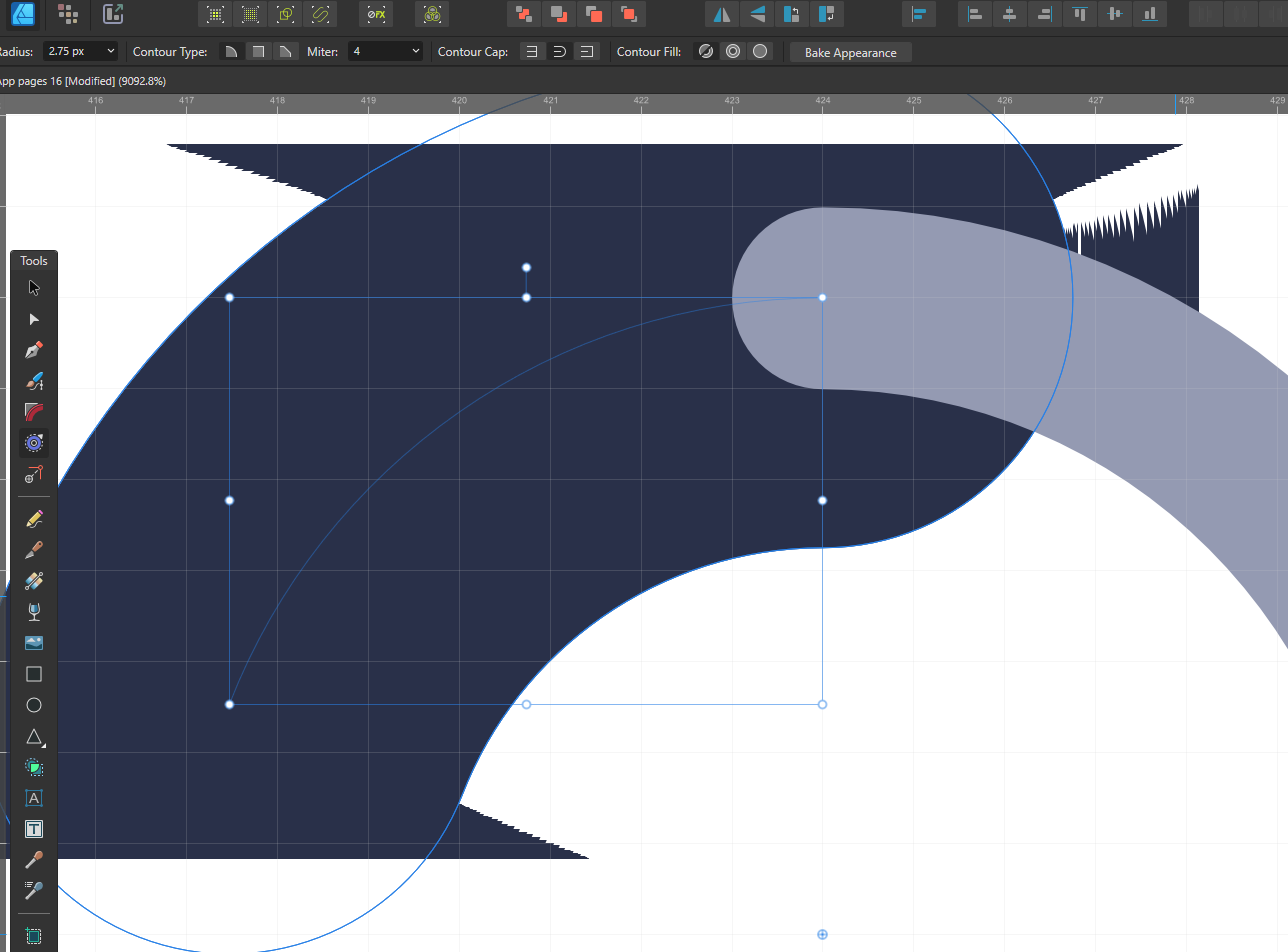The image size is (1288, 952).
Task: Choose the Ellipse shape tool
Action: click(34, 705)
